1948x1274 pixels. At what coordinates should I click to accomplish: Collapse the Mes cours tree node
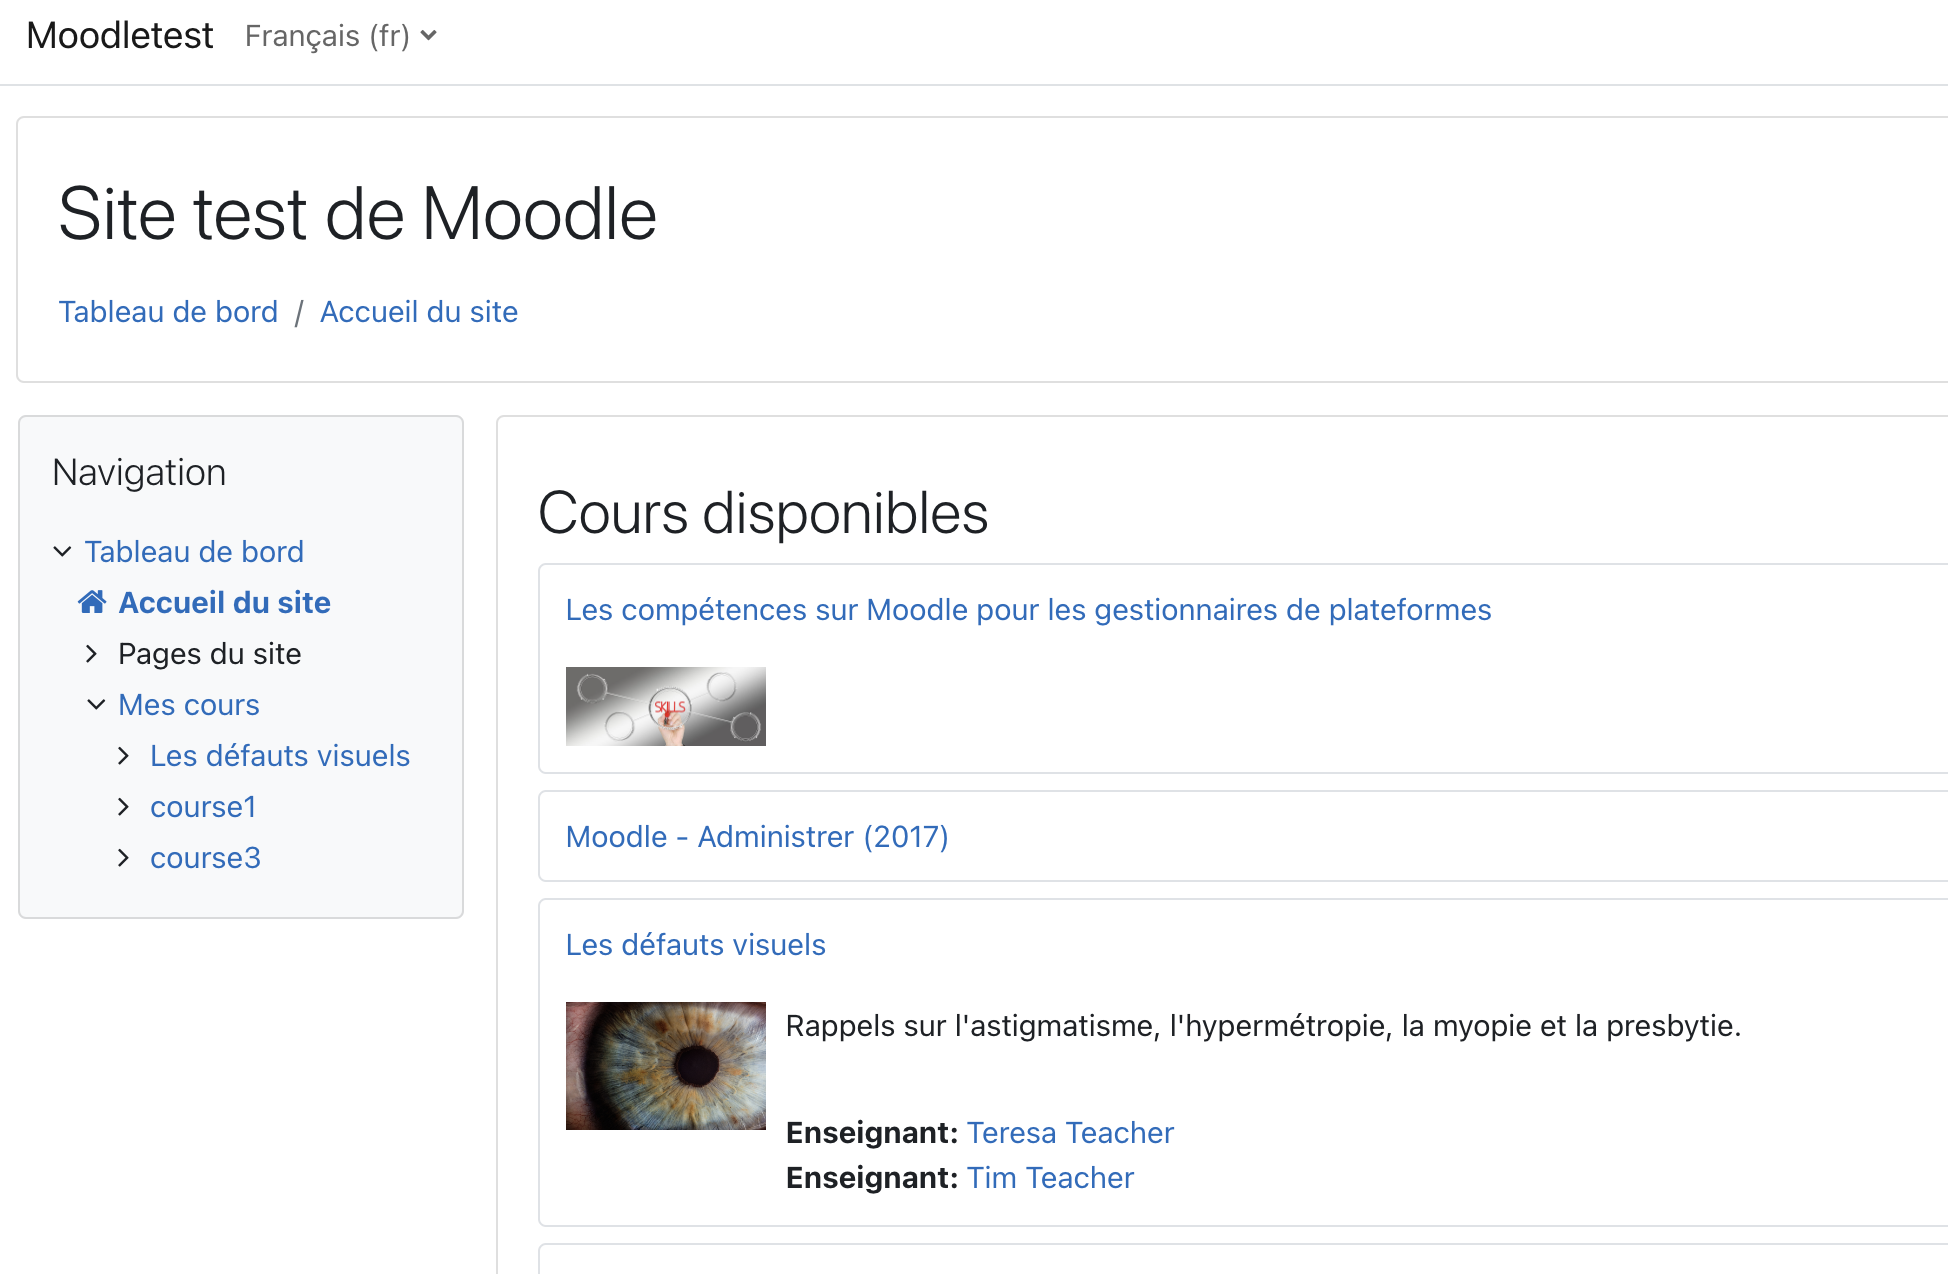[x=96, y=704]
